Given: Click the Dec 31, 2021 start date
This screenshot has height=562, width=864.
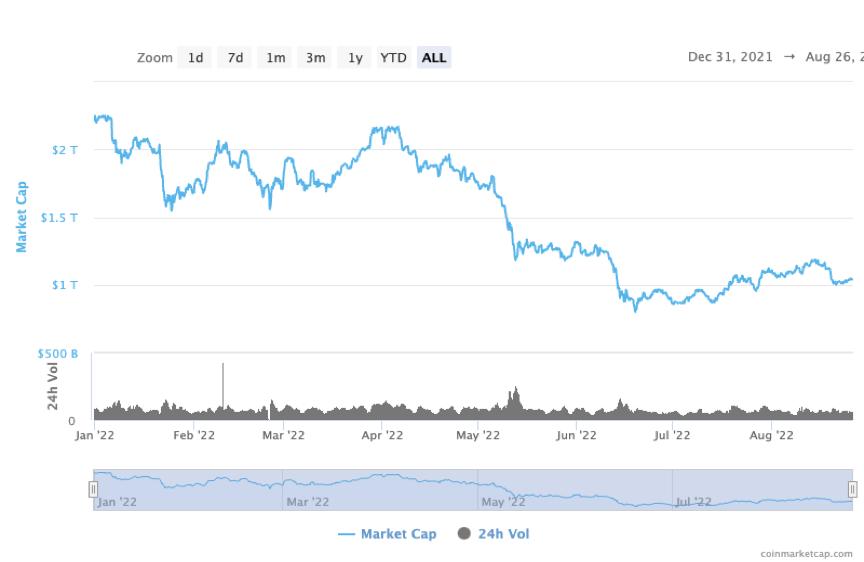Looking at the screenshot, I should 730,57.
